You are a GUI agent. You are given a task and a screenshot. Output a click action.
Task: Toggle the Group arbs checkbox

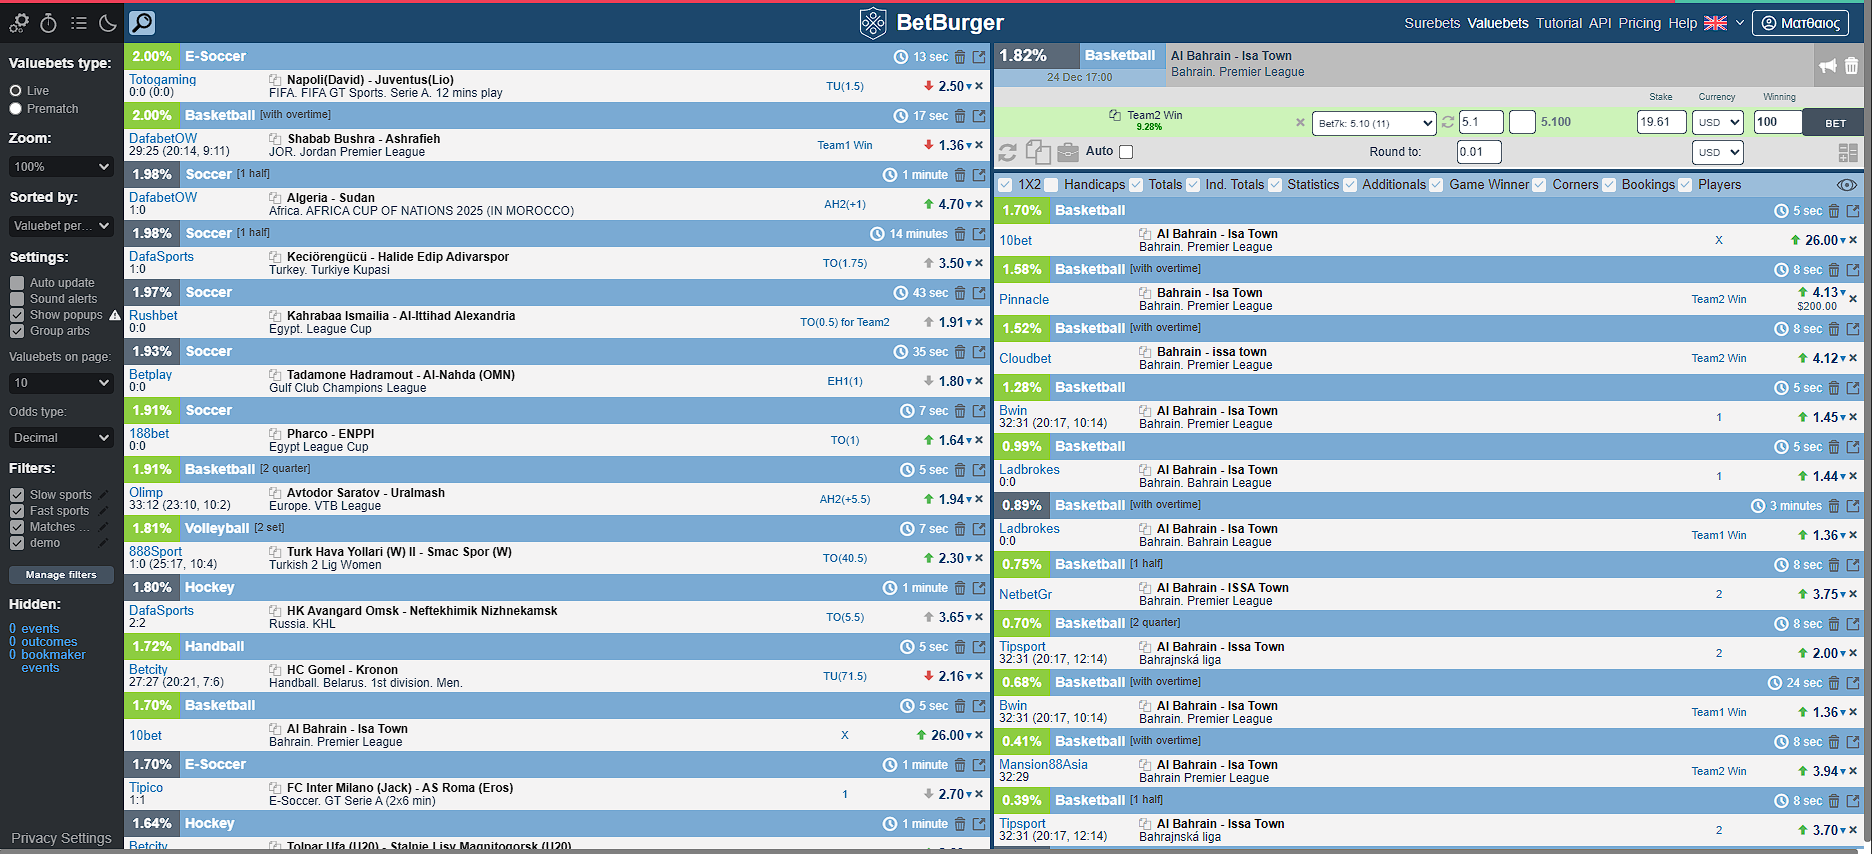pos(17,331)
